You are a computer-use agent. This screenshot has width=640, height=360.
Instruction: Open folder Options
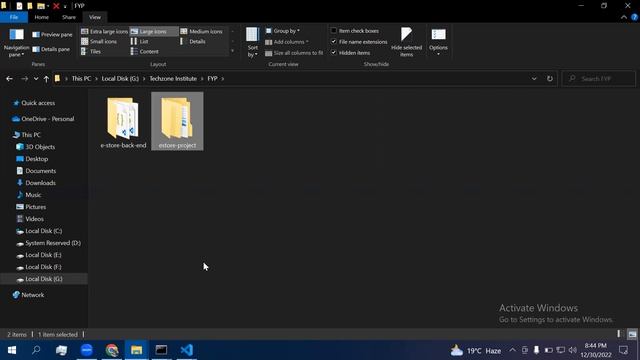coord(438,42)
